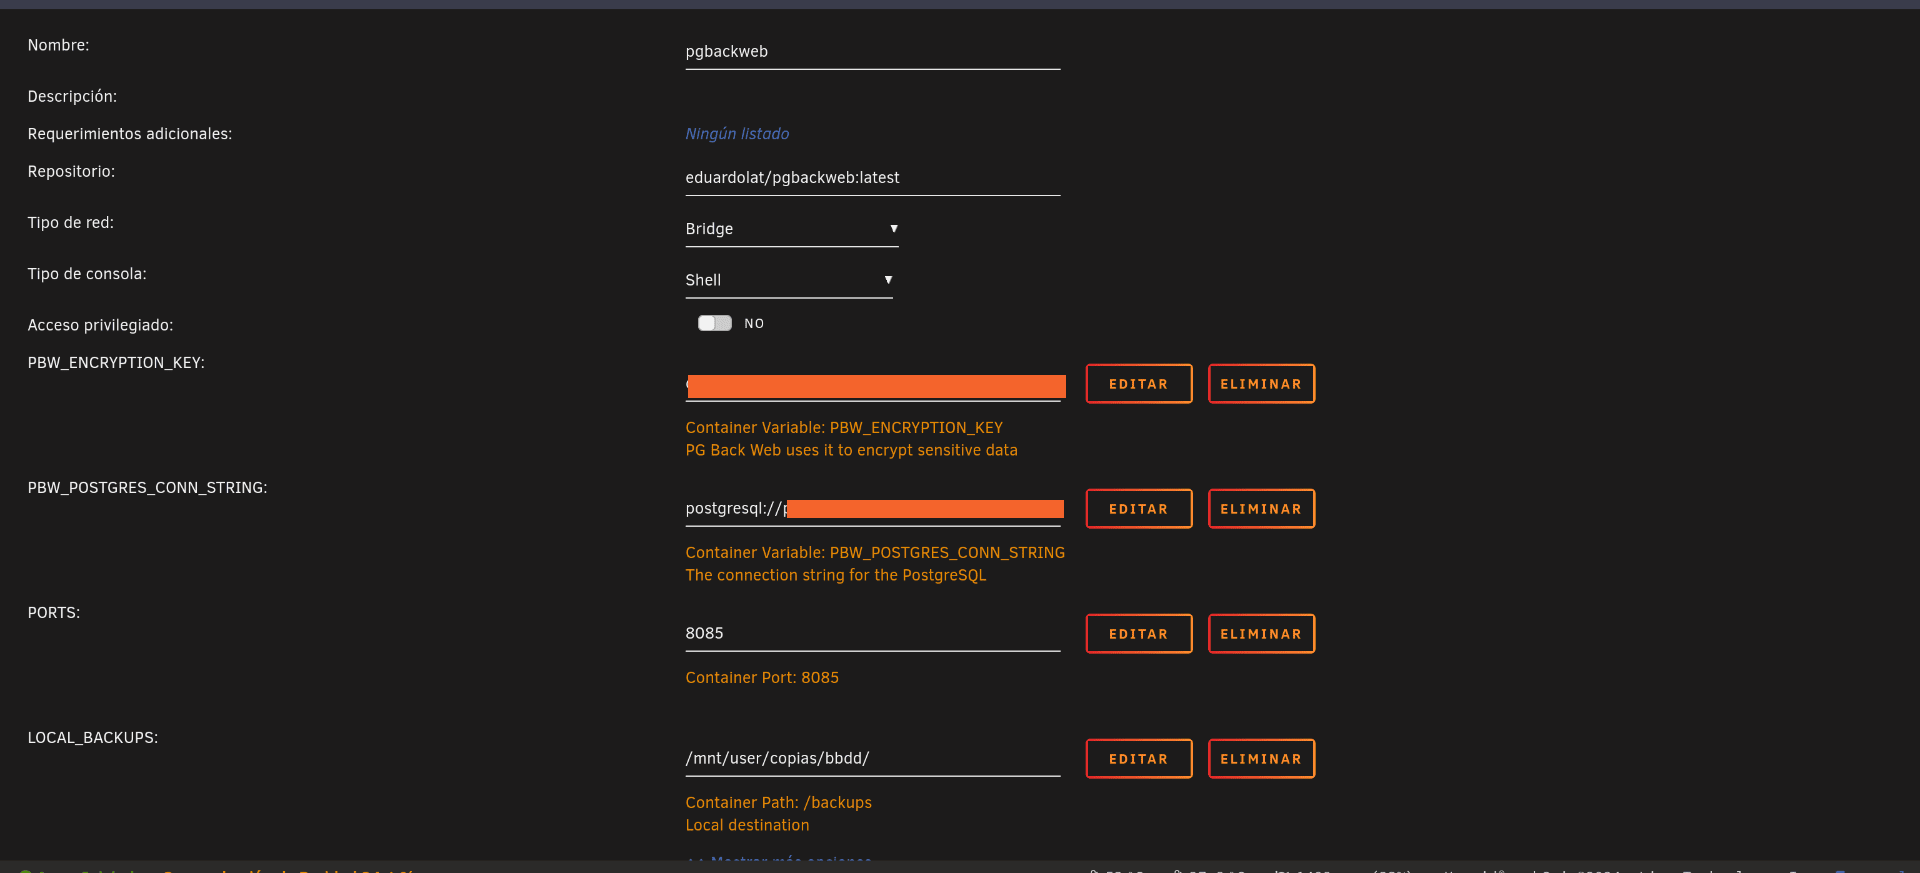Open the Tipo de red Bridge dropdown
The width and height of the screenshot is (1920, 873).
tap(792, 229)
